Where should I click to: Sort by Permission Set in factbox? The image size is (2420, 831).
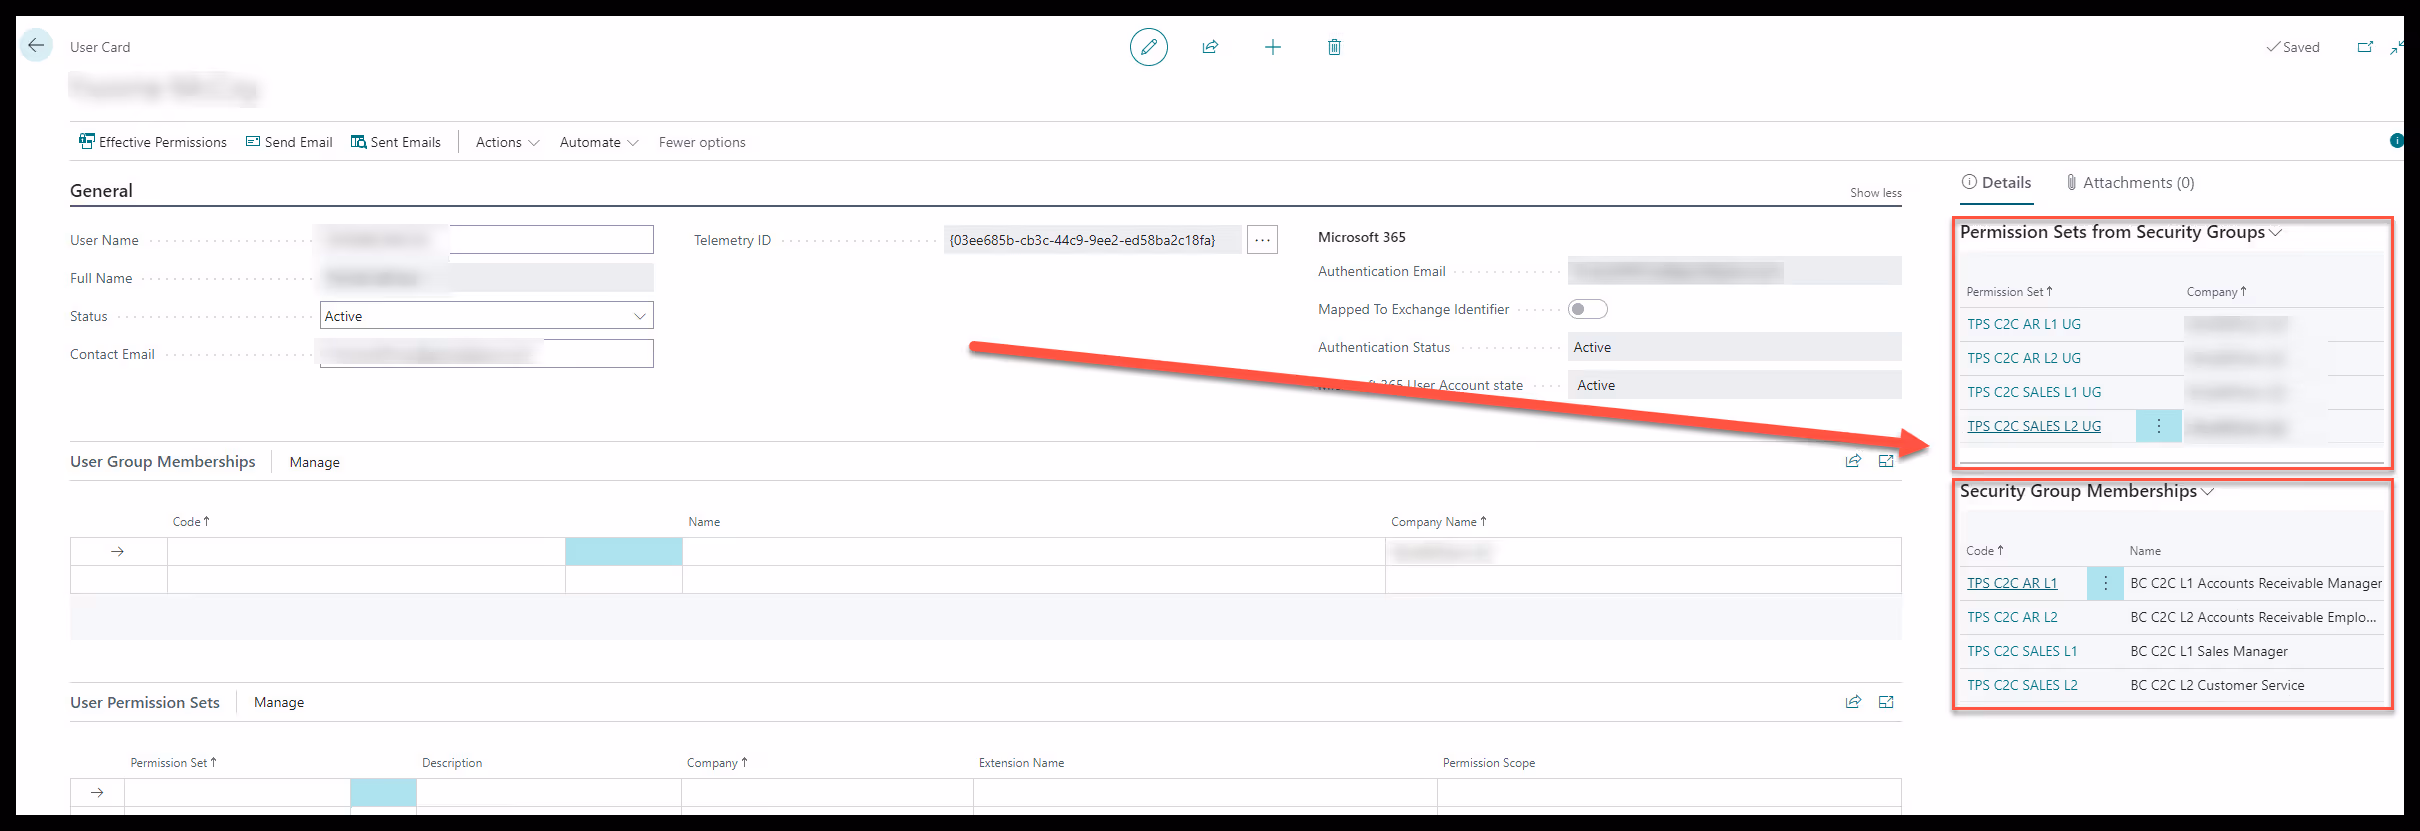(x=2009, y=292)
